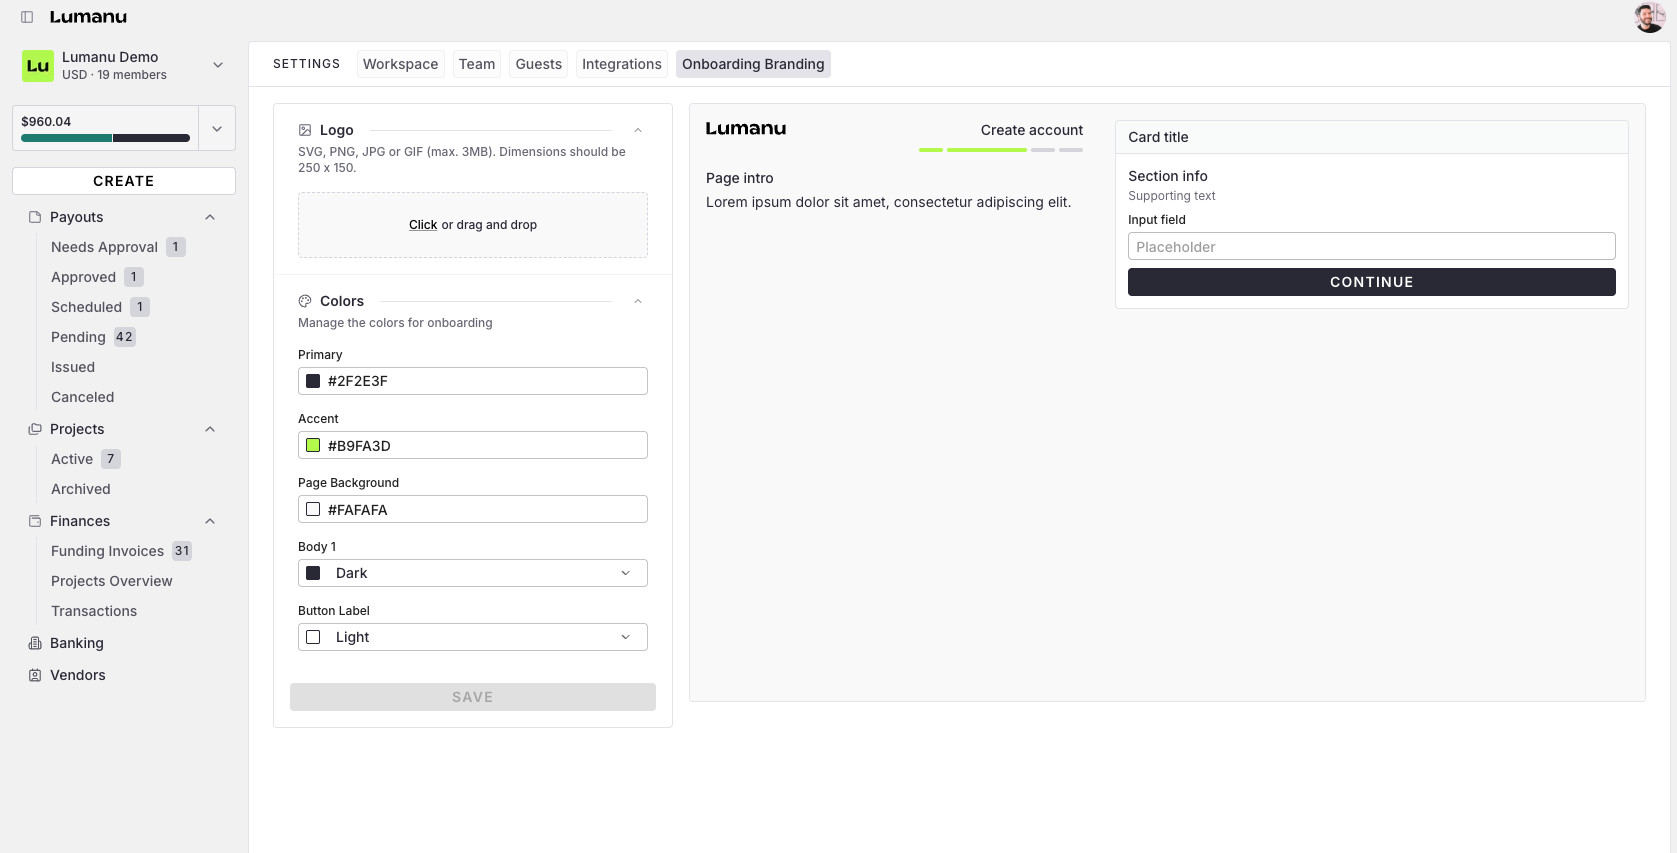Click the Projects section icon
Screen dimensions: 1677x853
(35, 429)
